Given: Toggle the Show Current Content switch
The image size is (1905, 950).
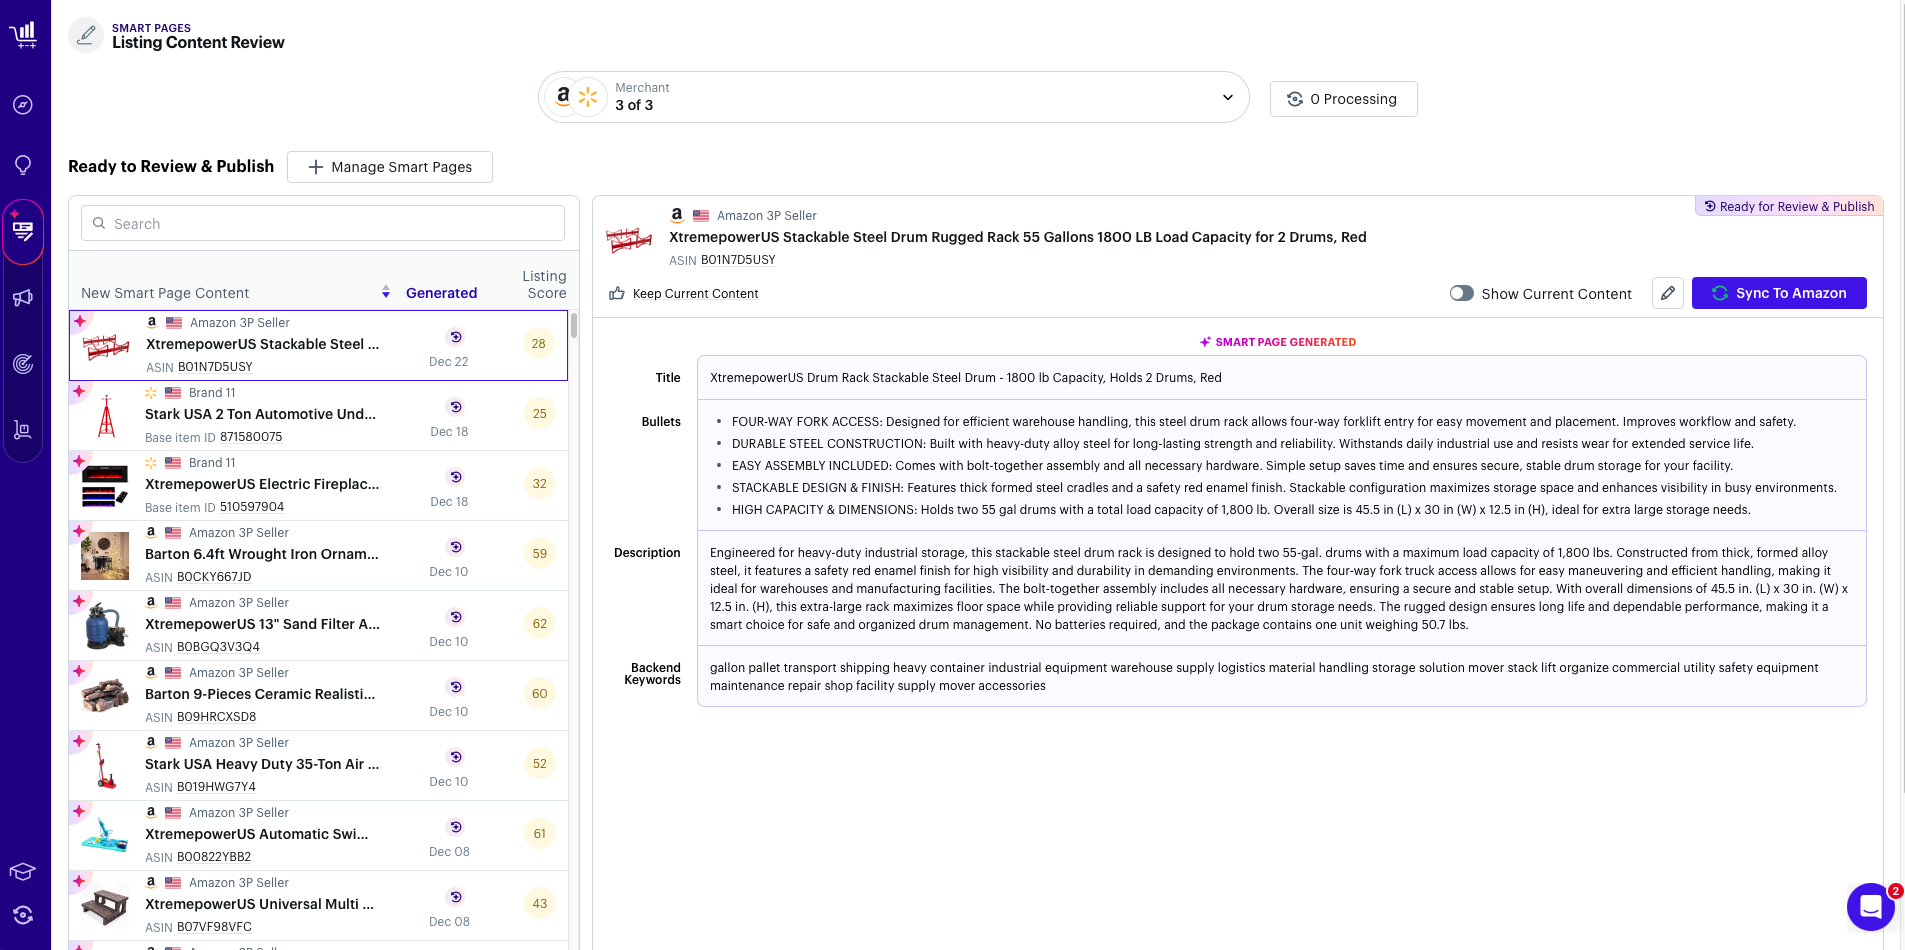Looking at the screenshot, I should pyautogui.click(x=1462, y=293).
